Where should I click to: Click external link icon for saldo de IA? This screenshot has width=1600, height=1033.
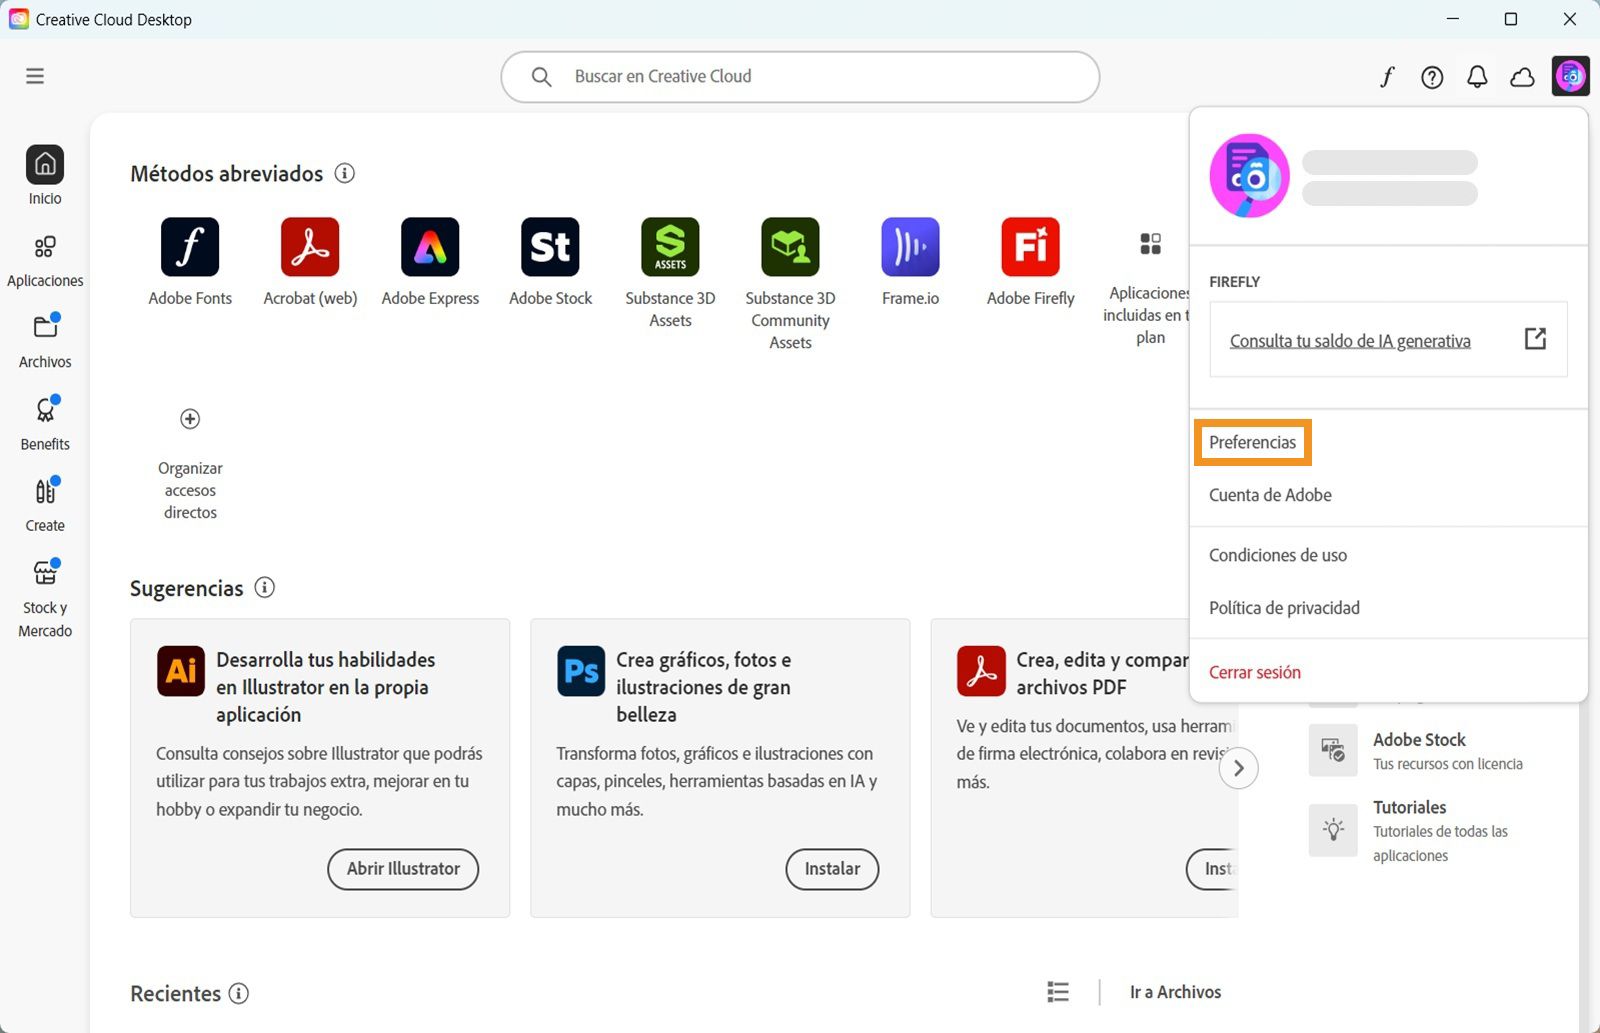1535,339
